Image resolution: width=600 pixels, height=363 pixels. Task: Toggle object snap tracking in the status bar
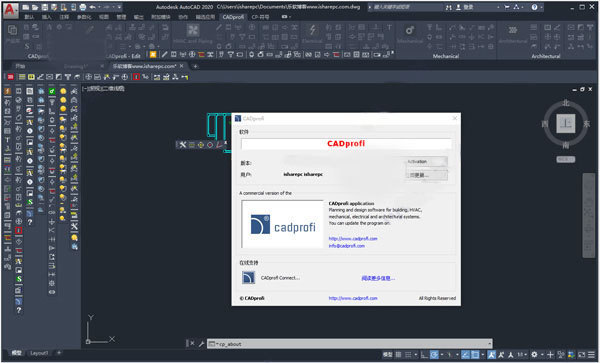(x=465, y=355)
